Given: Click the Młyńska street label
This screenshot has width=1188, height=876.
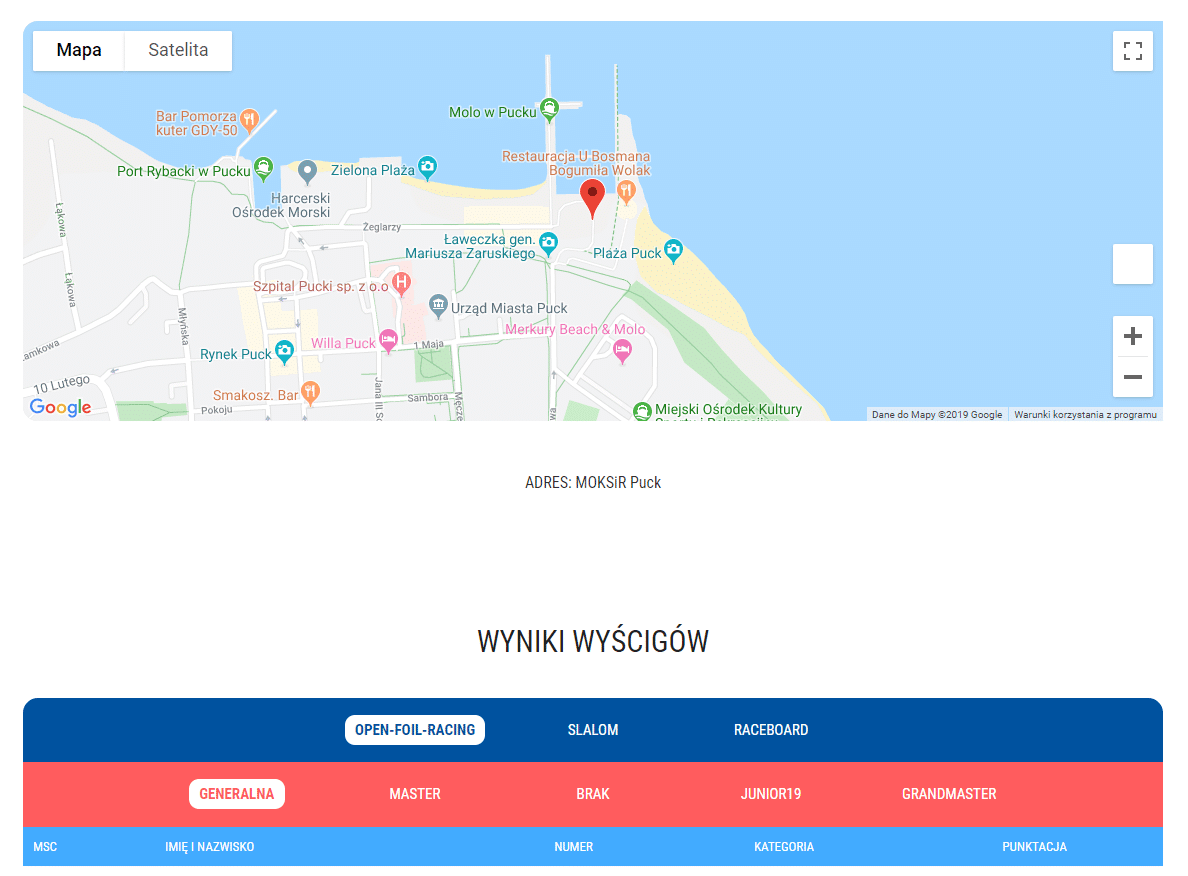Looking at the screenshot, I should tap(183, 326).
